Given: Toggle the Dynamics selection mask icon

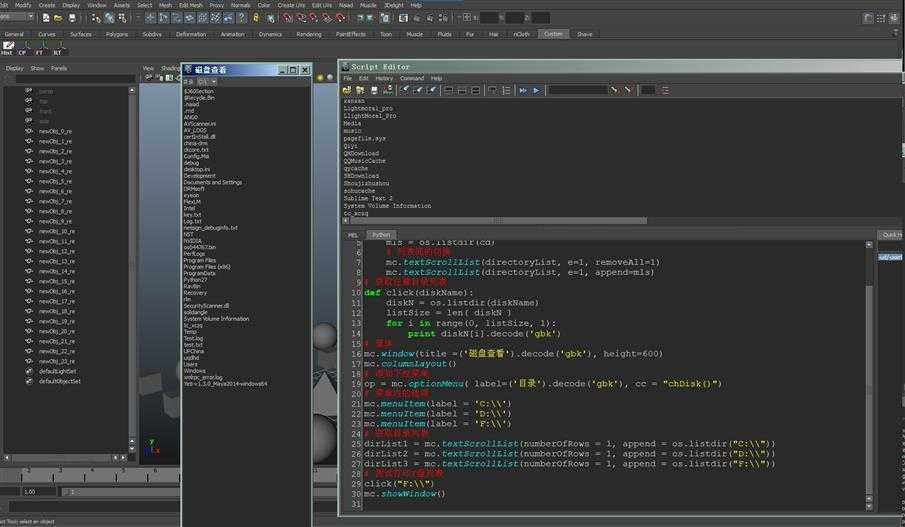Looking at the screenshot, I should [x=216, y=18].
